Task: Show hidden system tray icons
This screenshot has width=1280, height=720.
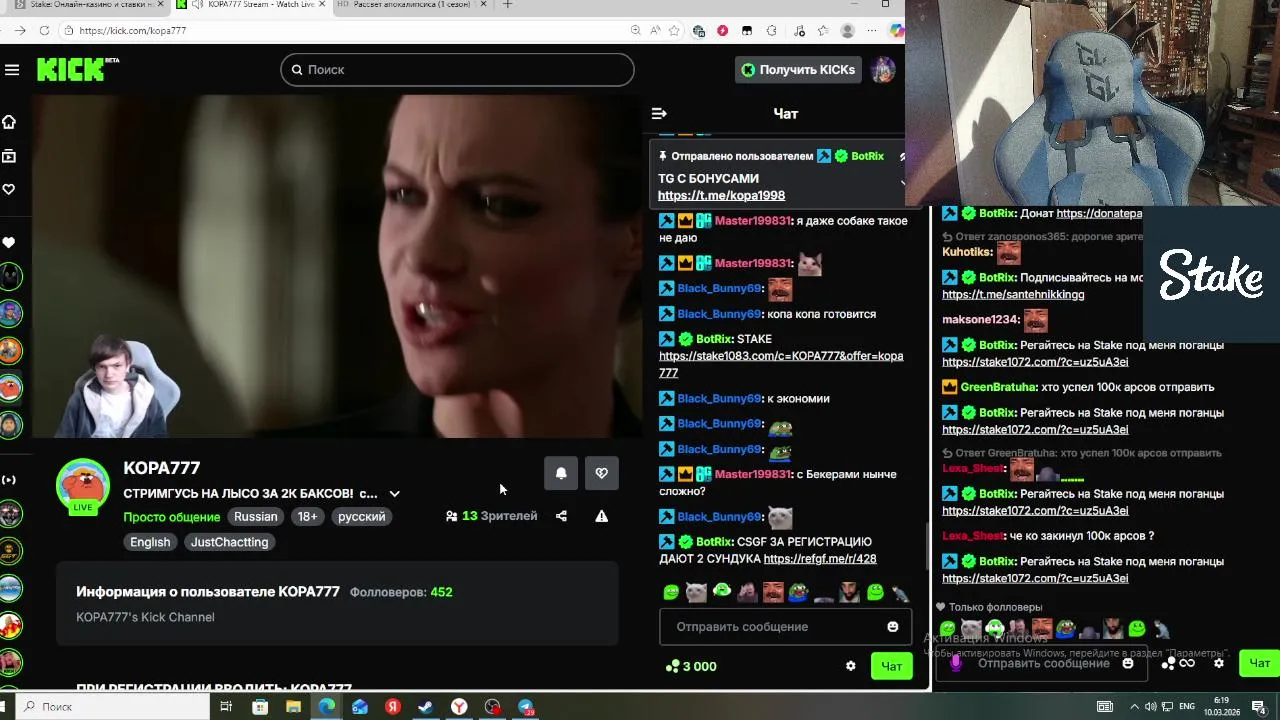Action: tap(1133, 707)
